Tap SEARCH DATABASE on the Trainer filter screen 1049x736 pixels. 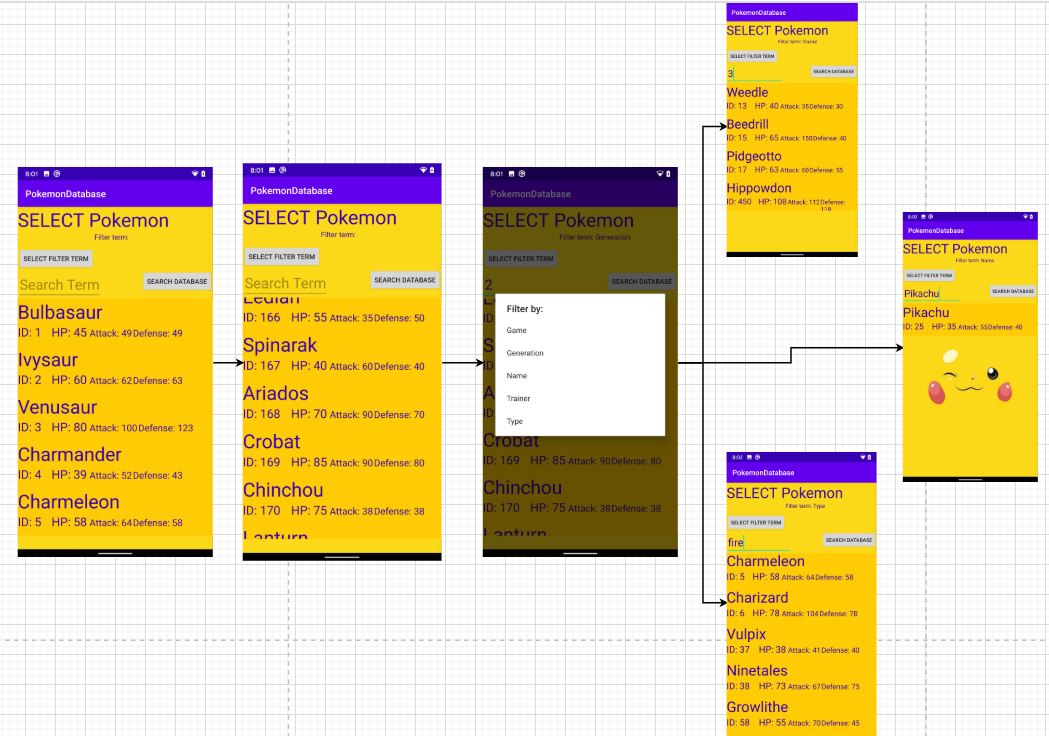click(x=833, y=71)
